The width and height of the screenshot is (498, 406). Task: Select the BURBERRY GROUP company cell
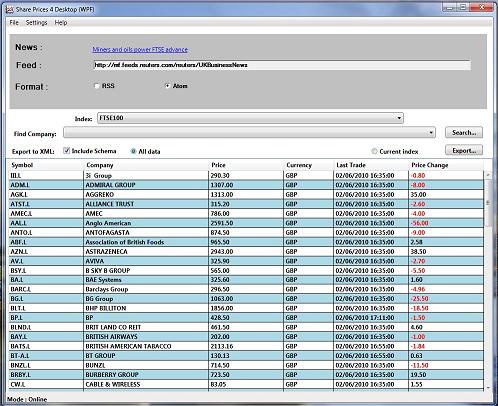point(146,375)
